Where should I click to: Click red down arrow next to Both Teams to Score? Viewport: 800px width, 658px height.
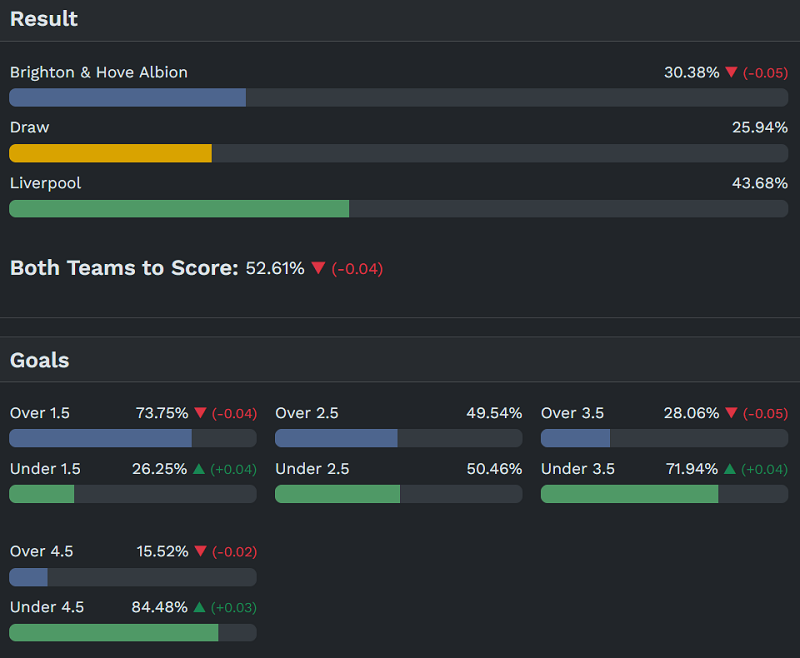coord(318,268)
